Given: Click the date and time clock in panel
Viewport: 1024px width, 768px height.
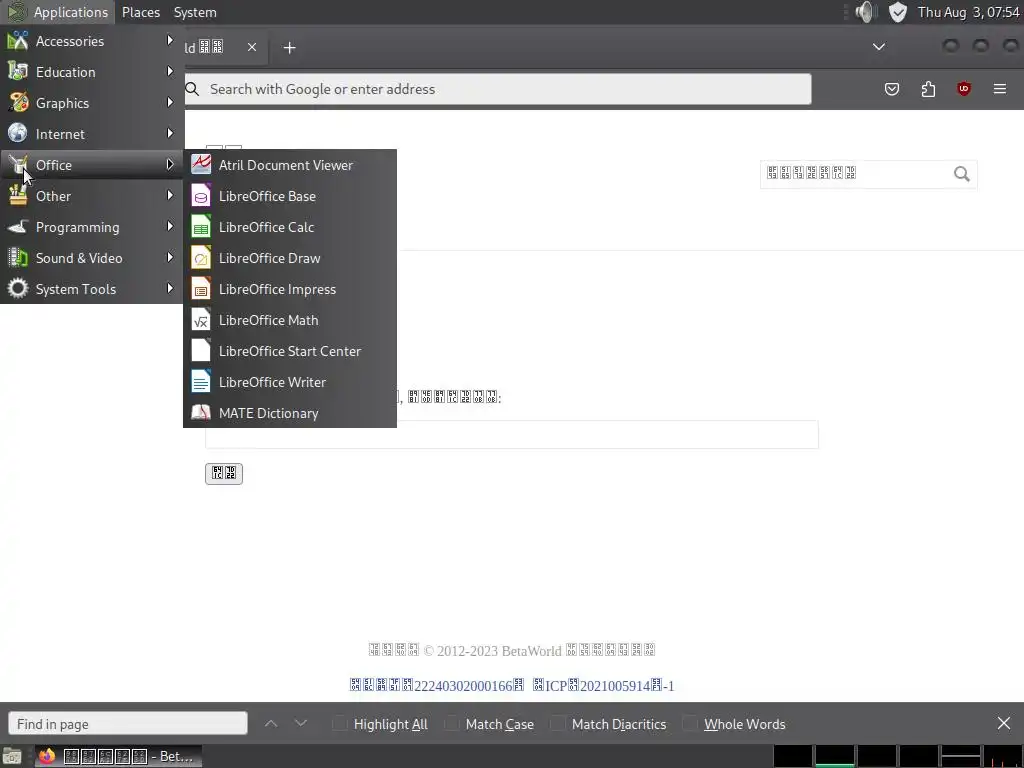Looking at the screenshot, I should pyautogui.click(x=968, y=12).
